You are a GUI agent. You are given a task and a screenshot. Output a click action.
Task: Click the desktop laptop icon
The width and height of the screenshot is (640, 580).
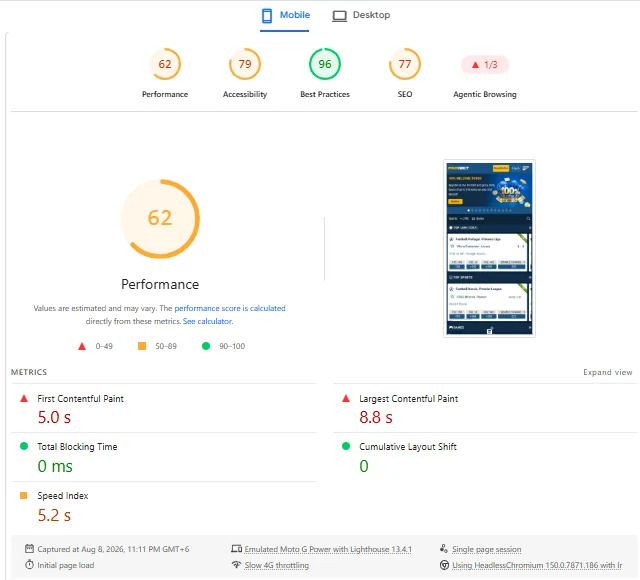[x=339, y=16]
